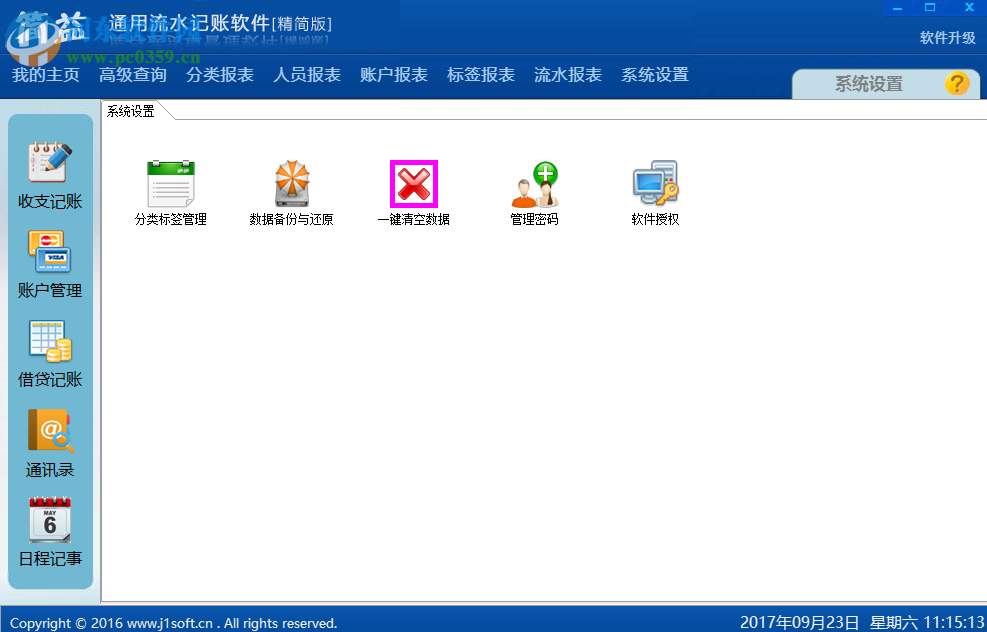Minimize the application window
The image size is (987, 632).
coord(898,8)
